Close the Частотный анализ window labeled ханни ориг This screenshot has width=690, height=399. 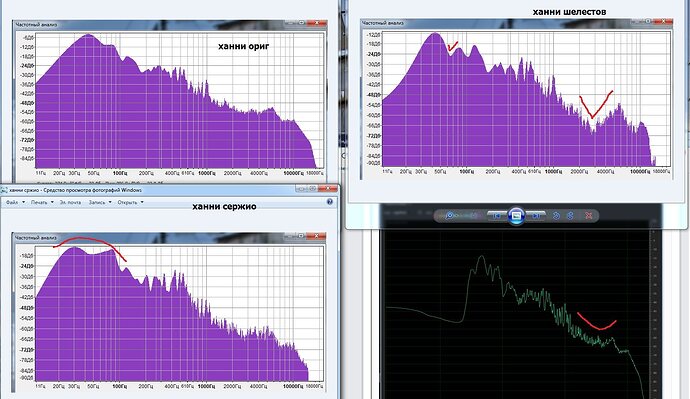click(x=317, y=23)
